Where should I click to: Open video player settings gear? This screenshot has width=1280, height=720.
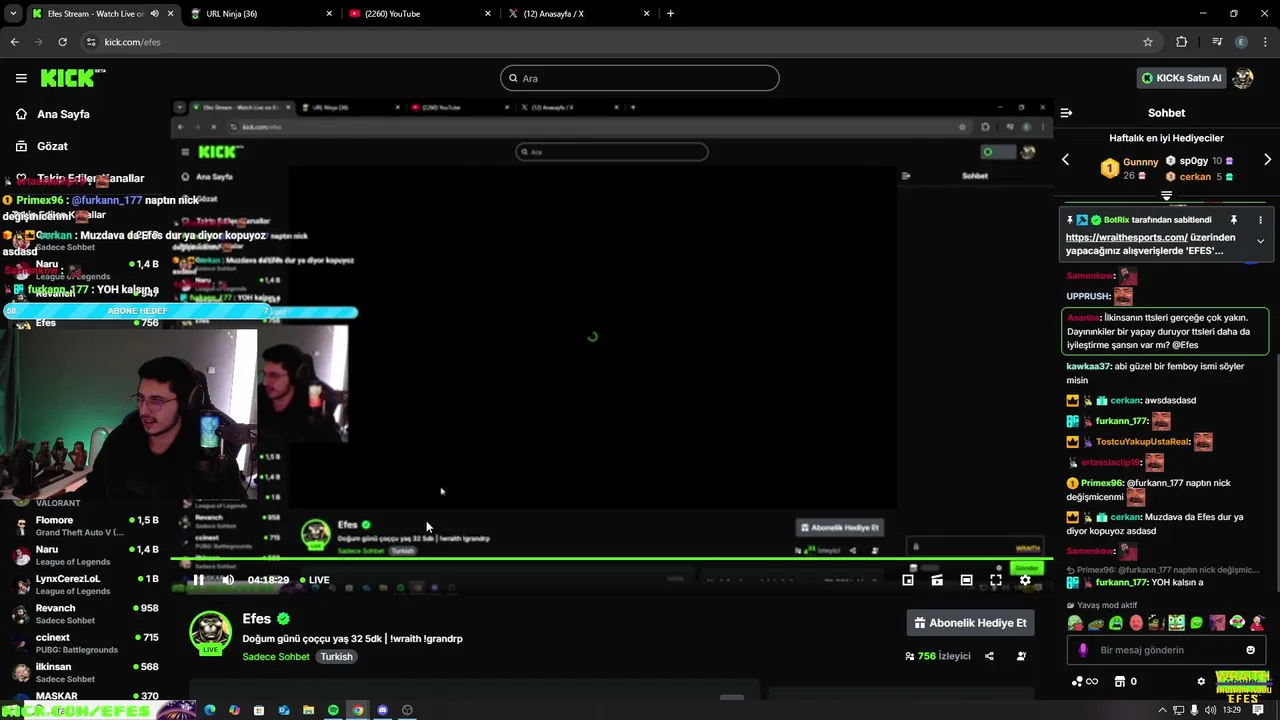click(1025, 580)
